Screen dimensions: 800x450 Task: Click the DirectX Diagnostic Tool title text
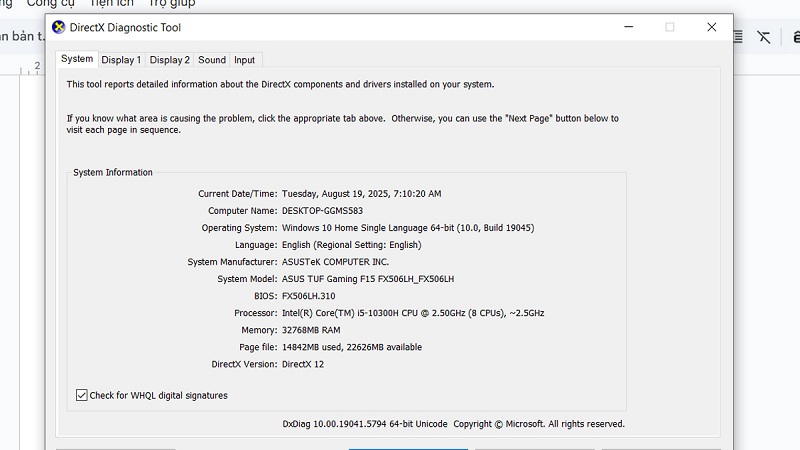click(x=125, y=28)
